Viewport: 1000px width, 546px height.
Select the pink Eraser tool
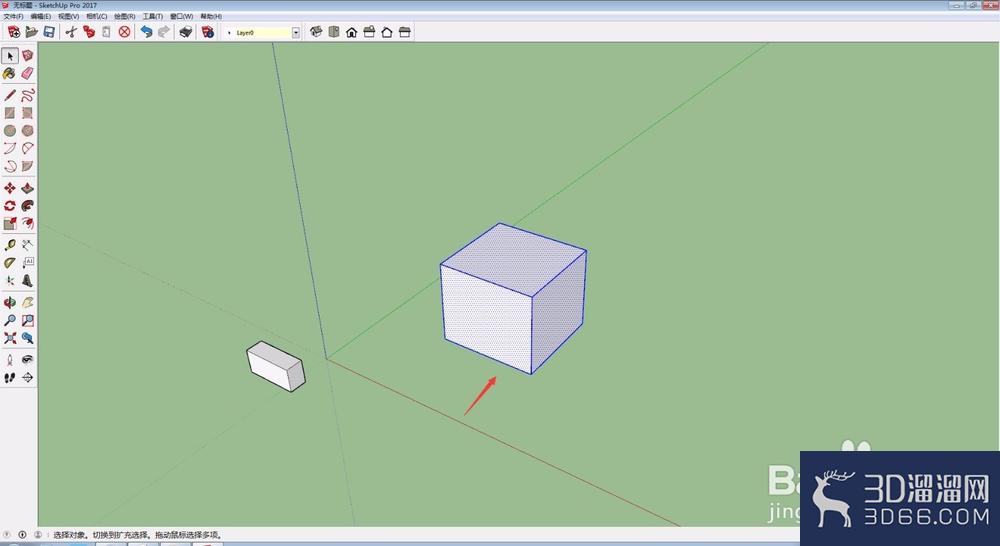pos(27,74)
